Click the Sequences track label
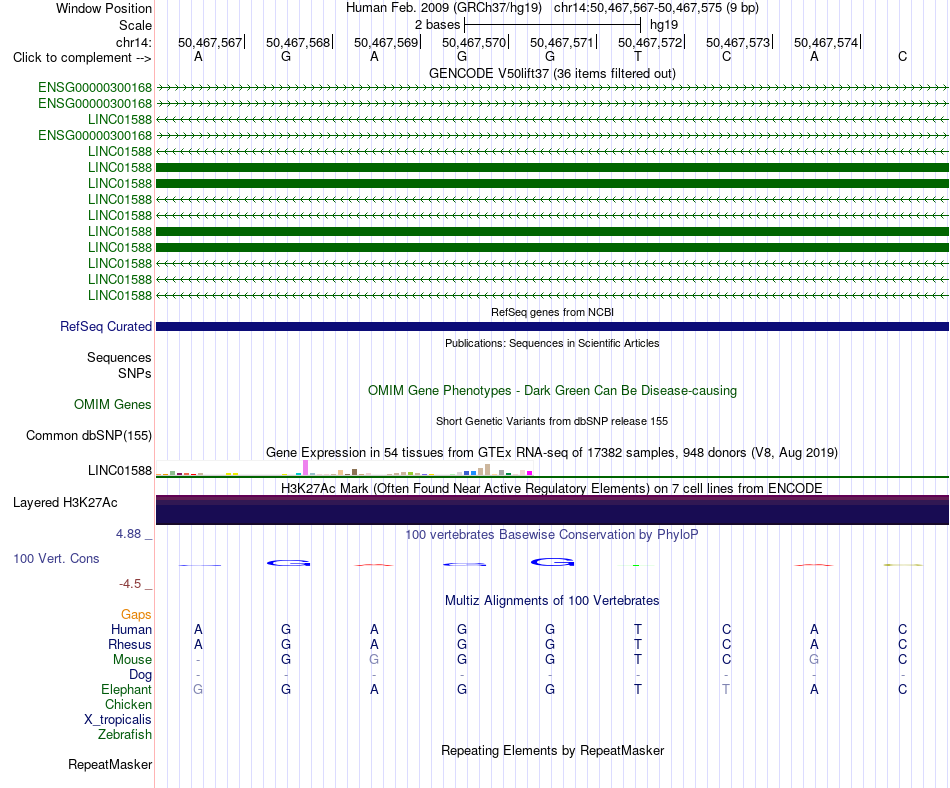This screenshot has width=950, height=788. click(x=119, y=357)
